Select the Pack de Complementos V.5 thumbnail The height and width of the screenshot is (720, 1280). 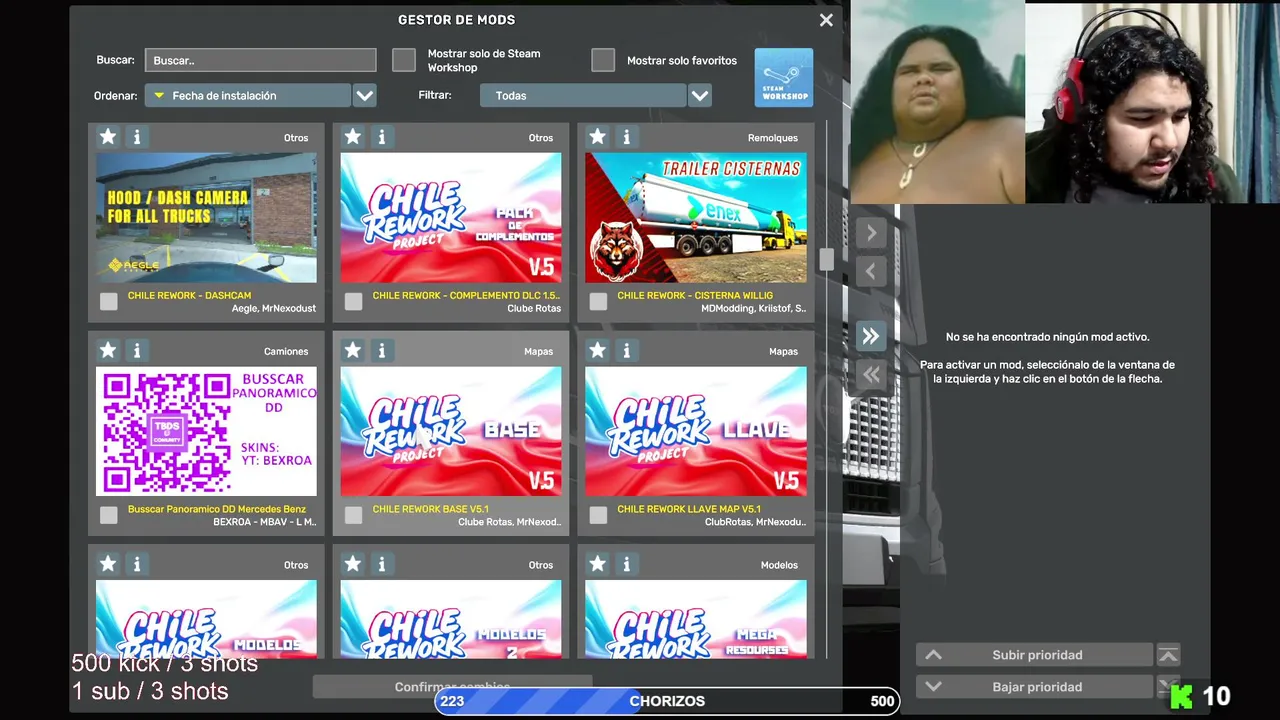(x=451, y=217)
